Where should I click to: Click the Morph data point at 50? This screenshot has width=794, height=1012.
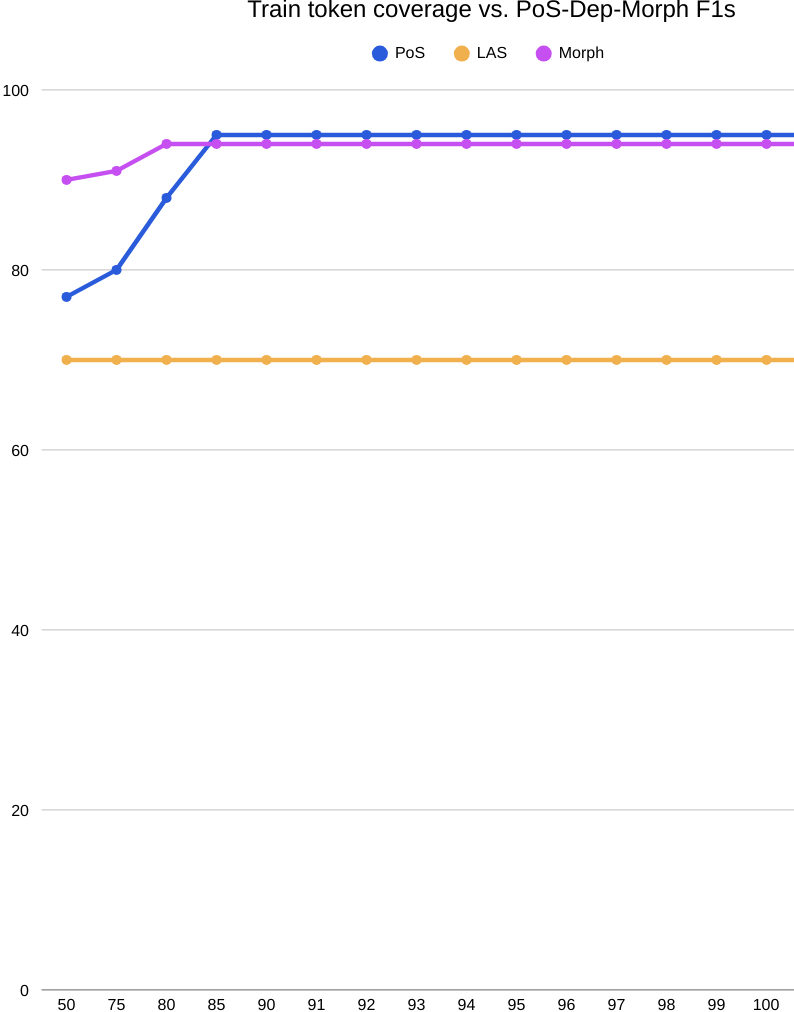pos(67,180)
